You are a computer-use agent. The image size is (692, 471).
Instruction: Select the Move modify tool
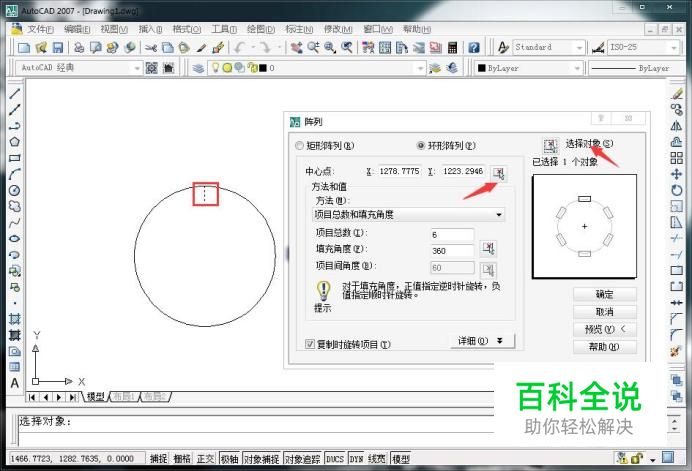point(676,174)
